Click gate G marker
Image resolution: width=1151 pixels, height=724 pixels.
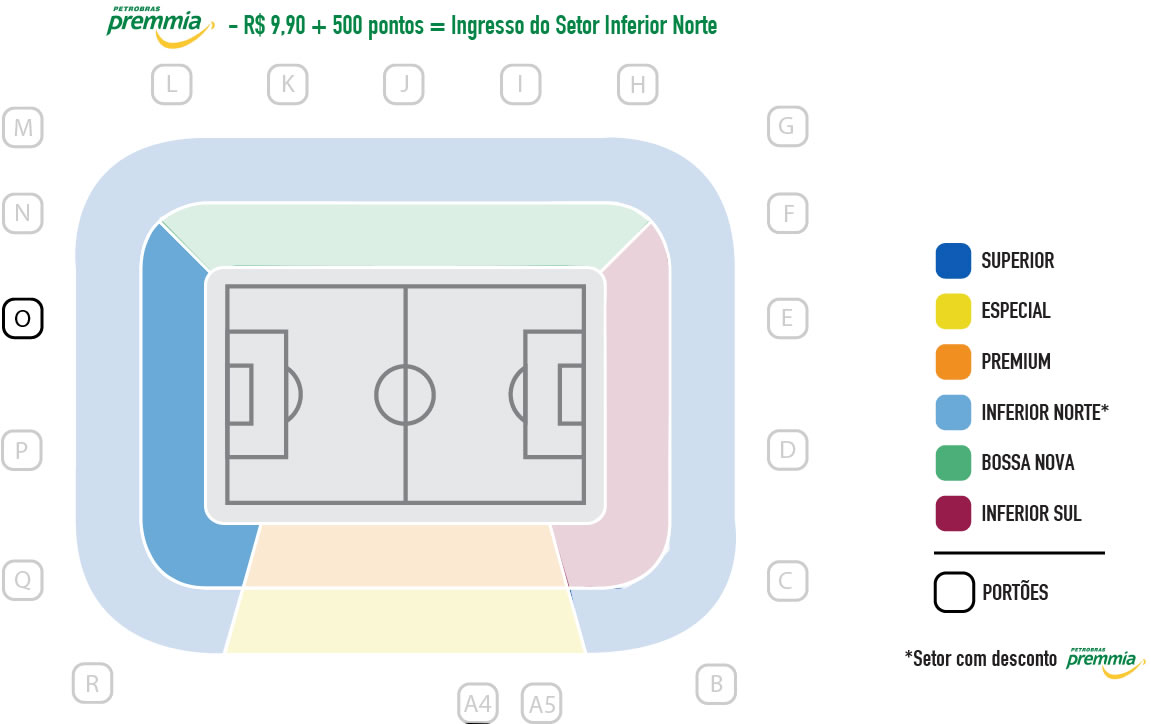(x=788, y=126)
